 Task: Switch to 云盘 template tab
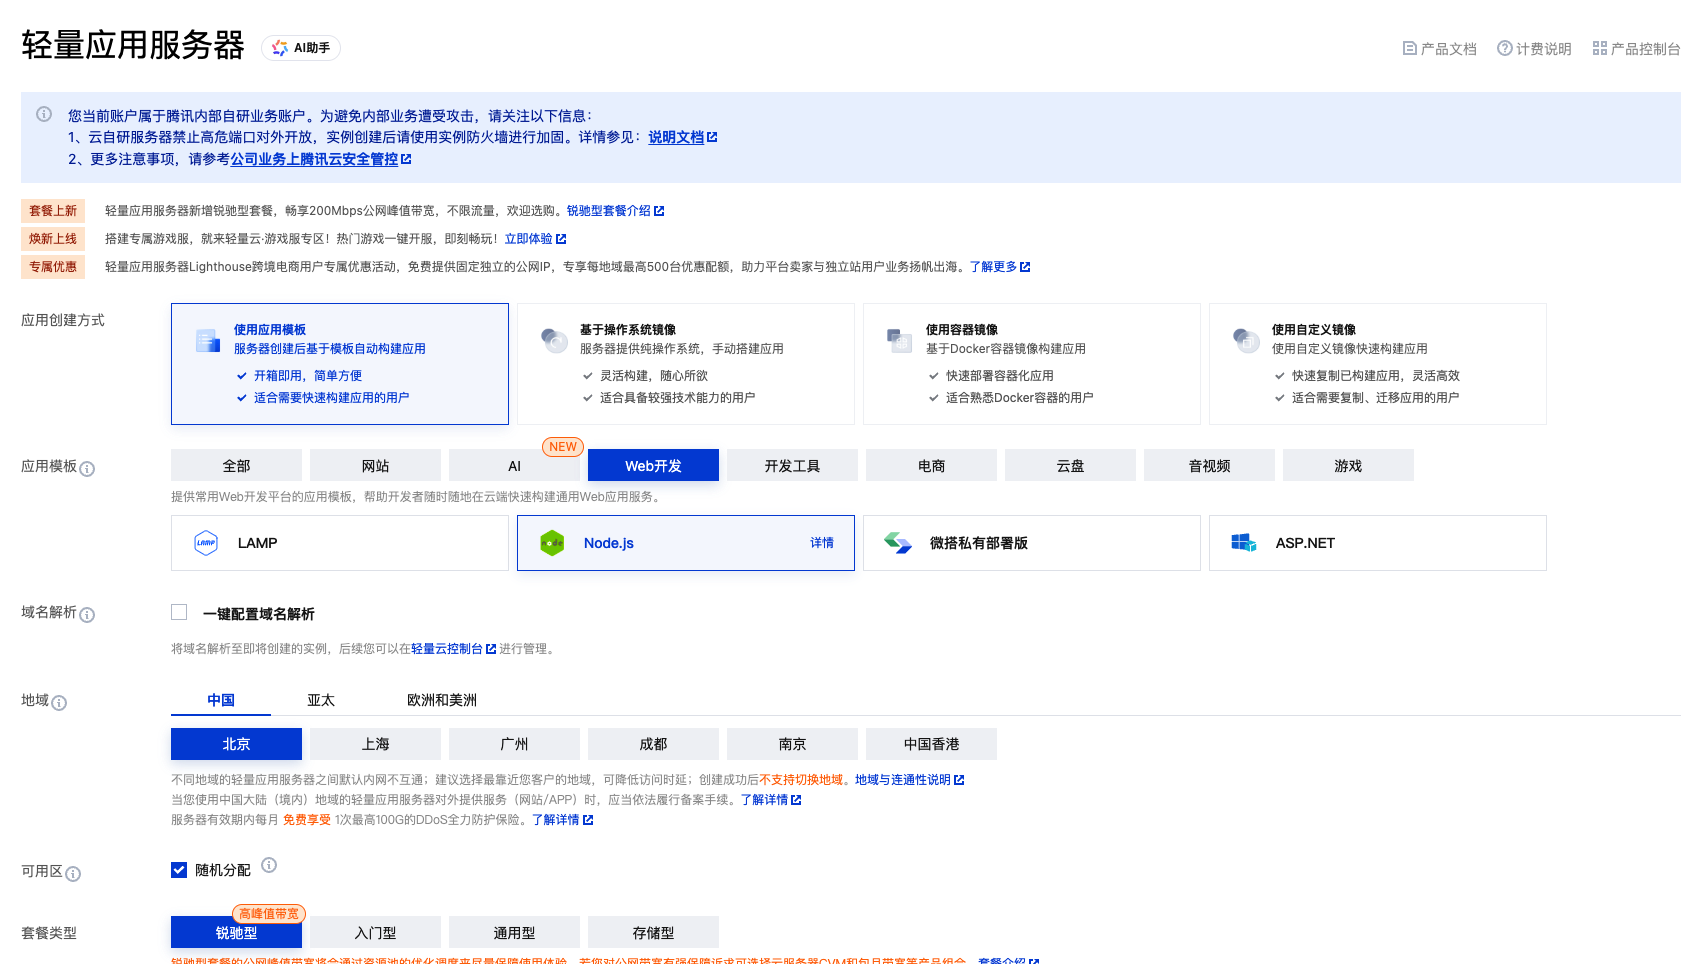(1070, 465)
